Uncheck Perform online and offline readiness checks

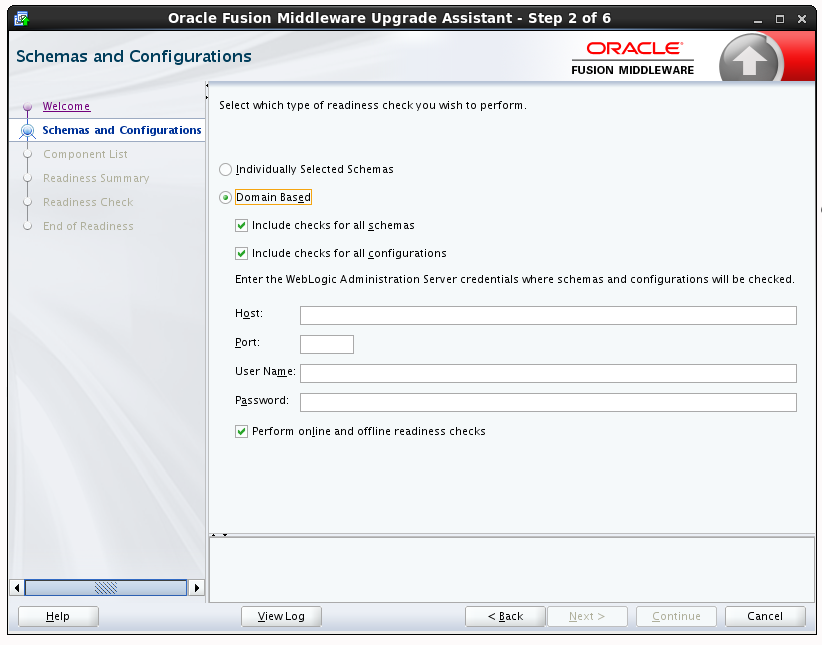click(x=241, y=432)
